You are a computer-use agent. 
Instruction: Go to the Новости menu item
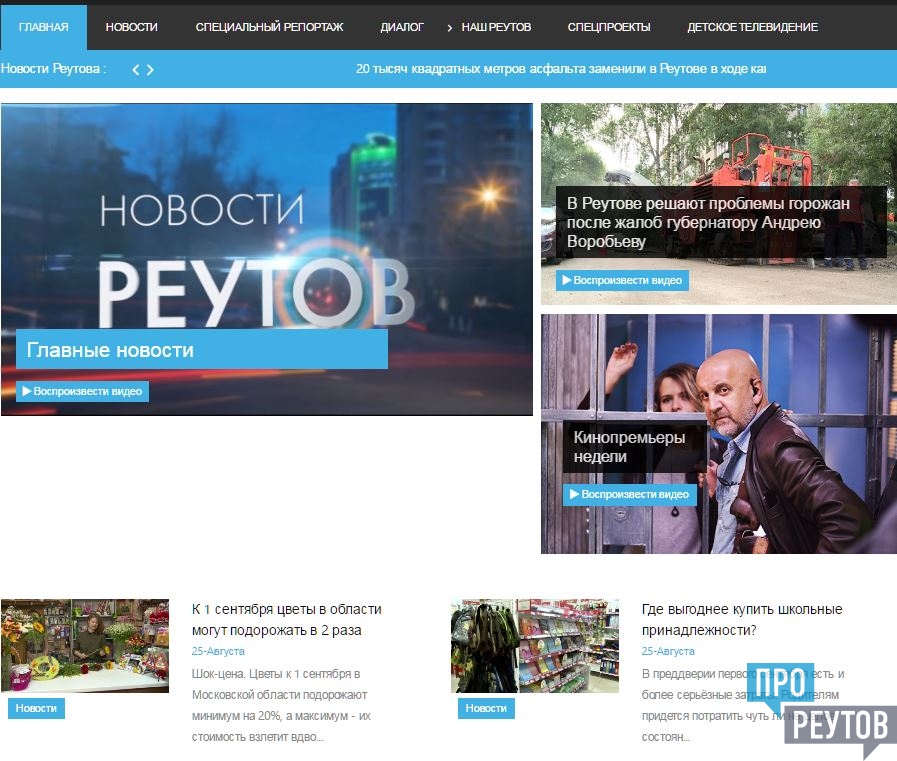click(131, 27)
